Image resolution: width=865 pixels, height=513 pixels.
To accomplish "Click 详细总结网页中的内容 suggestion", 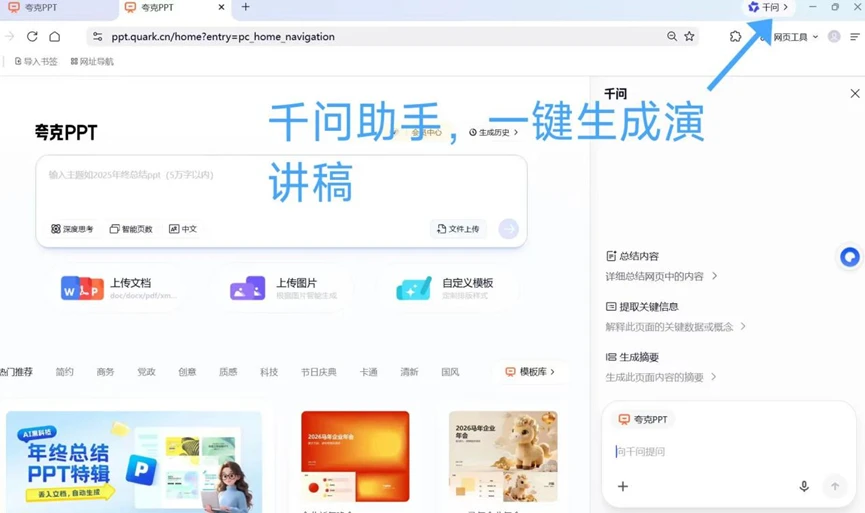I will tap(661, 276).
